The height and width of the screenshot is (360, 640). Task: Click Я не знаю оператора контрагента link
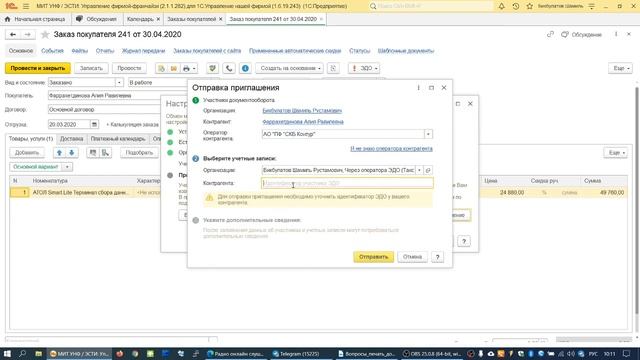(391, 149)
